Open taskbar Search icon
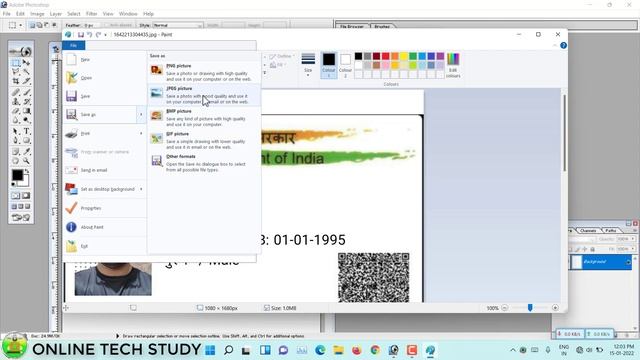The image size is (640, 360). (x=229, y=350)
